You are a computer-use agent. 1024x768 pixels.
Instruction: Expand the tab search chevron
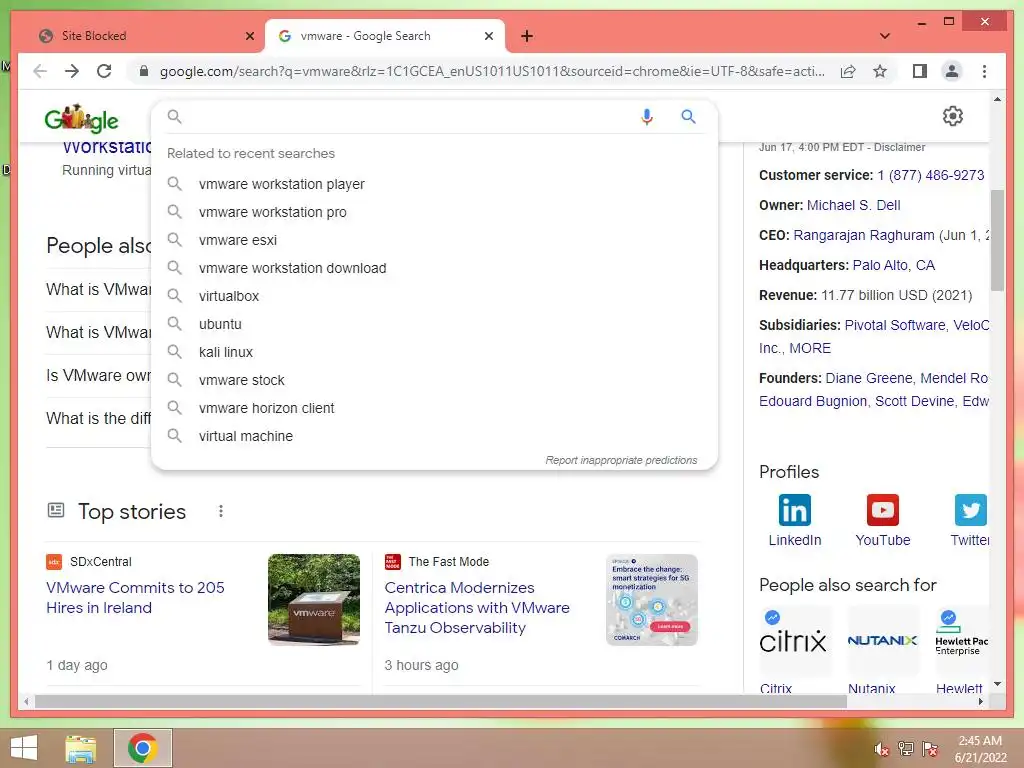coord(884,36)
